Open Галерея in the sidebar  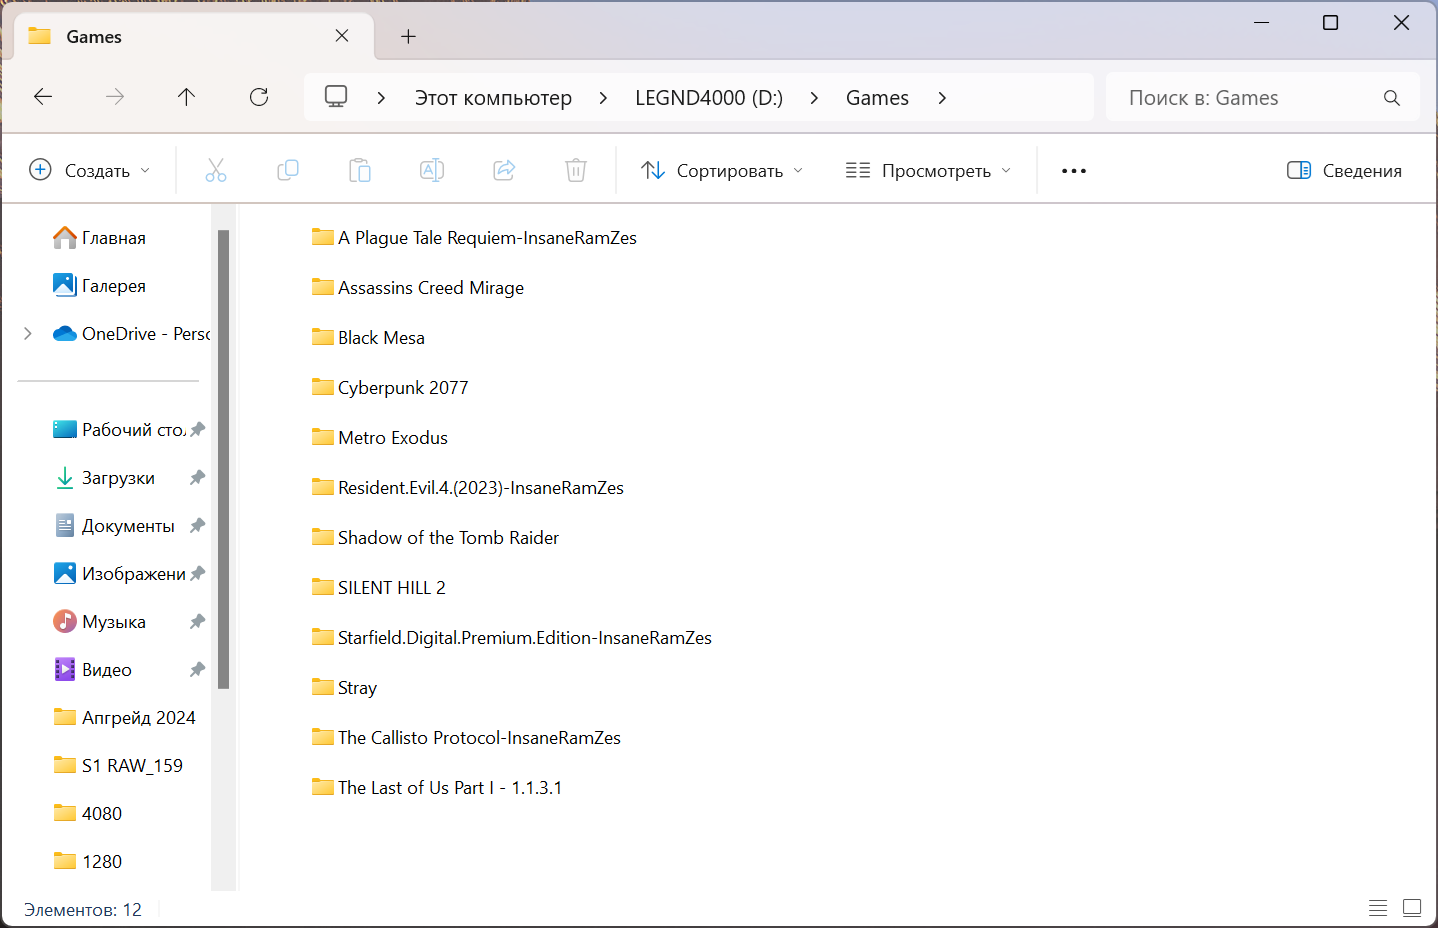pos(99,286)
